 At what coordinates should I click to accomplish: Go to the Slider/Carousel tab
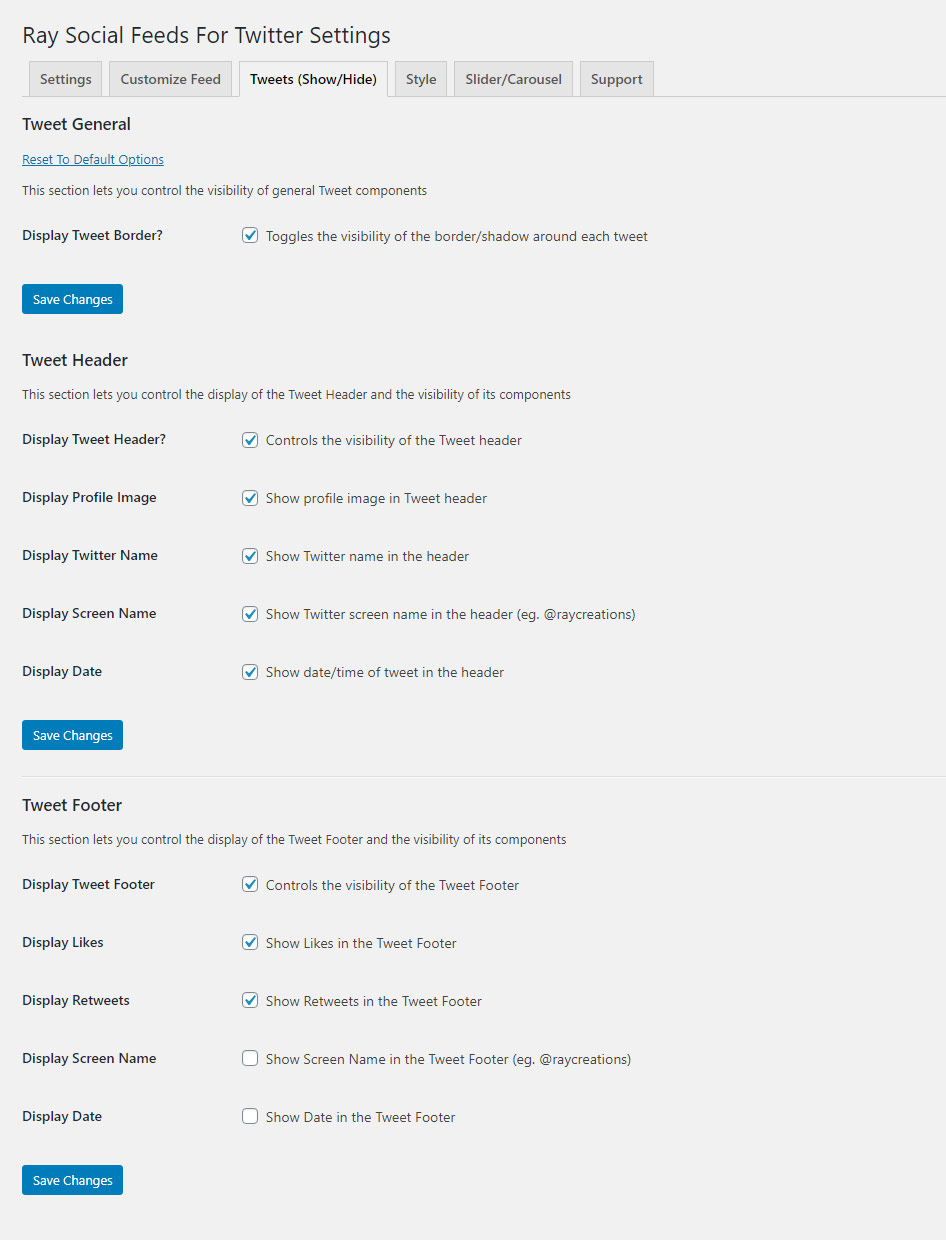pyautogui.click(x=513, y=79)
